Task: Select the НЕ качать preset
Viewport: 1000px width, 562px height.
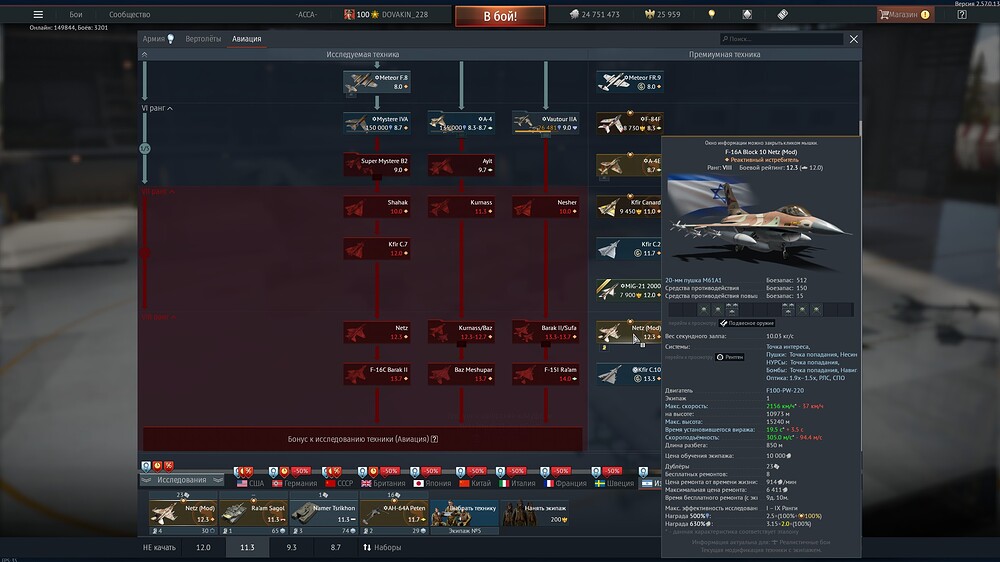Action: point(159,547)
